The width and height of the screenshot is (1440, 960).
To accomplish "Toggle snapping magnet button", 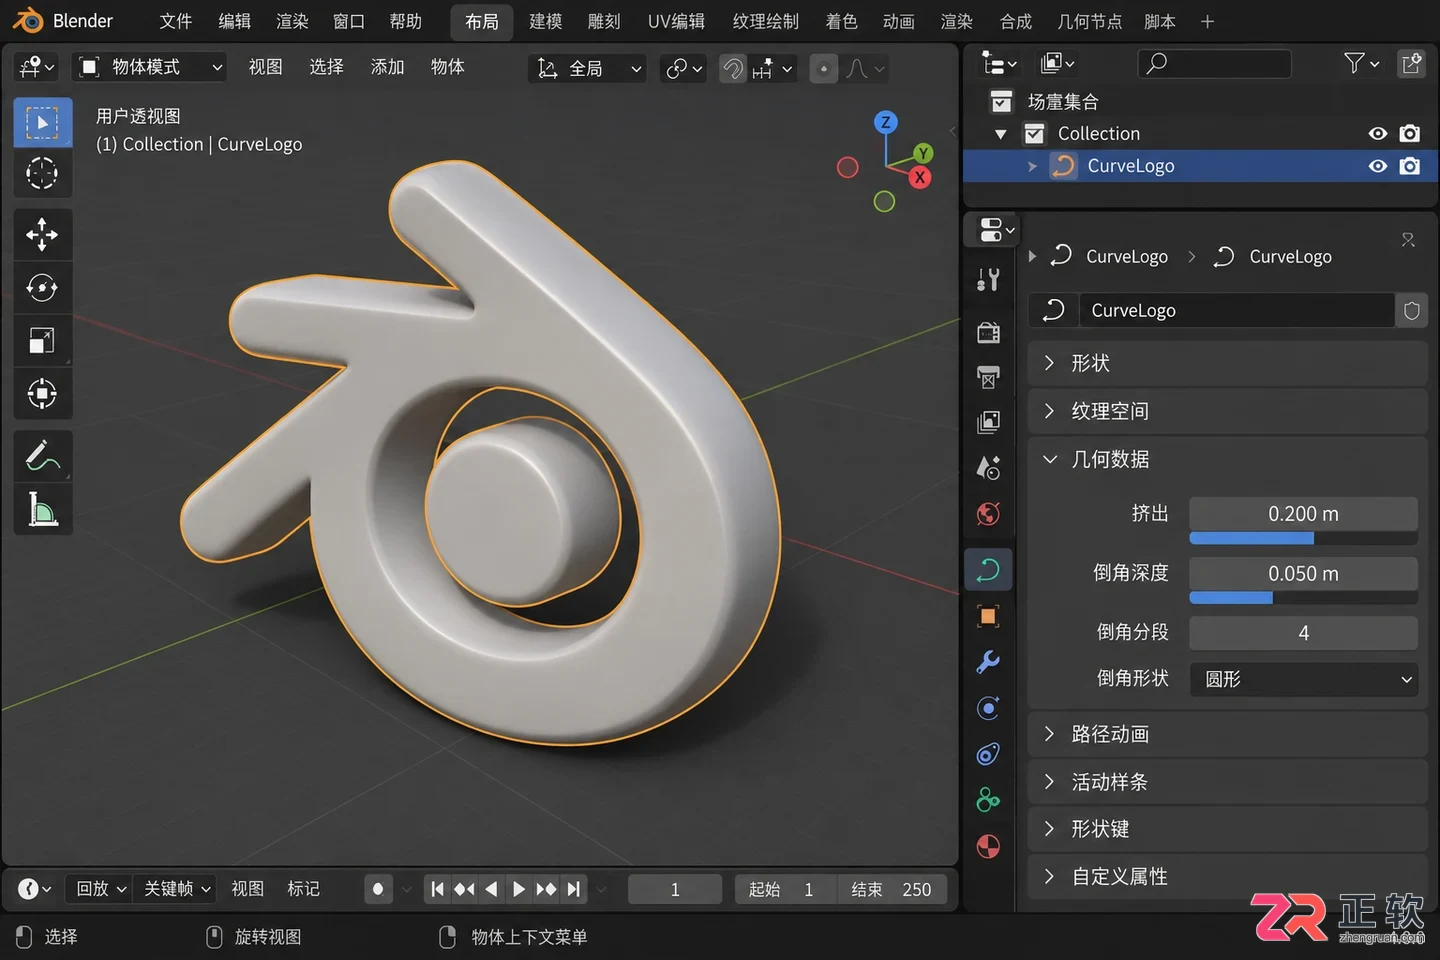I will tap(733, 68).
